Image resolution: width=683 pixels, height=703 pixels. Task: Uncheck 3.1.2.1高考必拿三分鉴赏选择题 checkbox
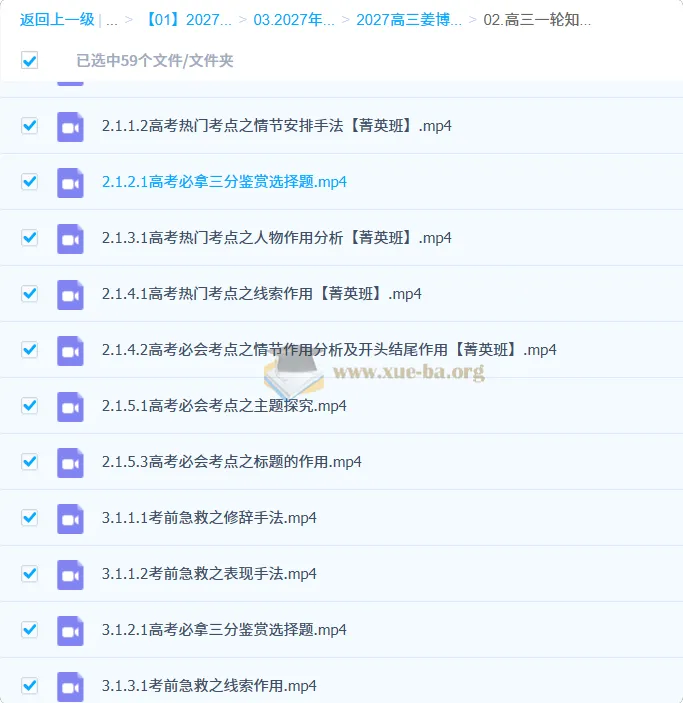(x=30, y=630)
